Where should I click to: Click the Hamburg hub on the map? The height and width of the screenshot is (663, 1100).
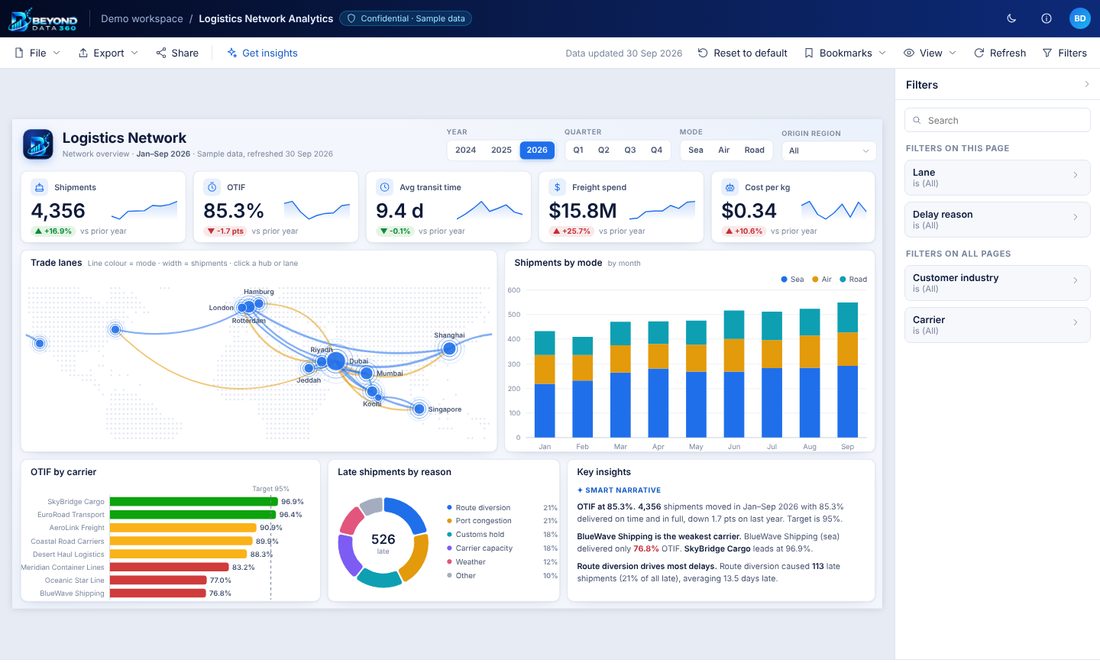259,303
